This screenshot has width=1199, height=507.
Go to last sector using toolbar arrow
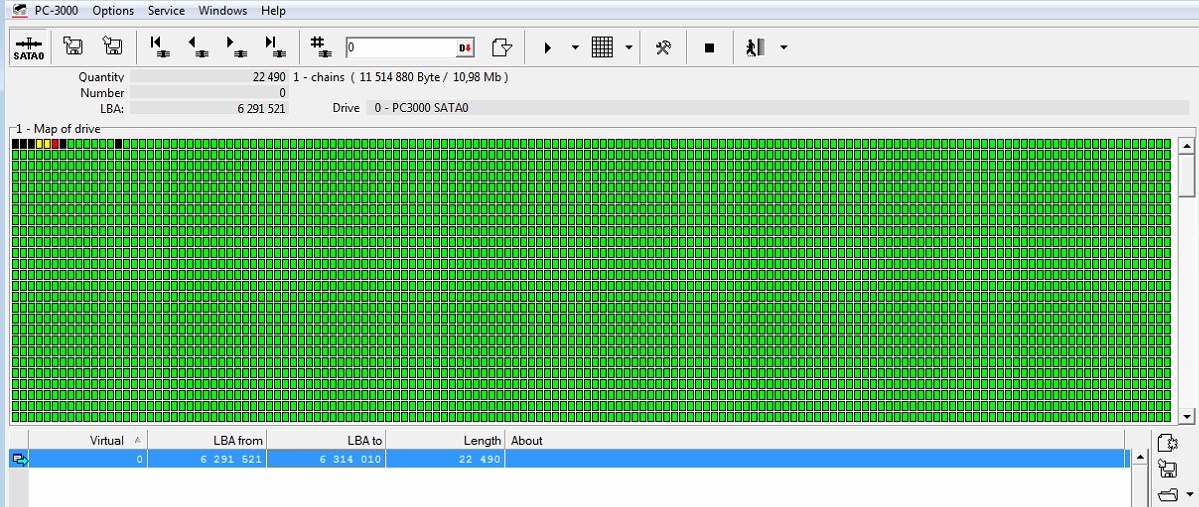(272, 47)
